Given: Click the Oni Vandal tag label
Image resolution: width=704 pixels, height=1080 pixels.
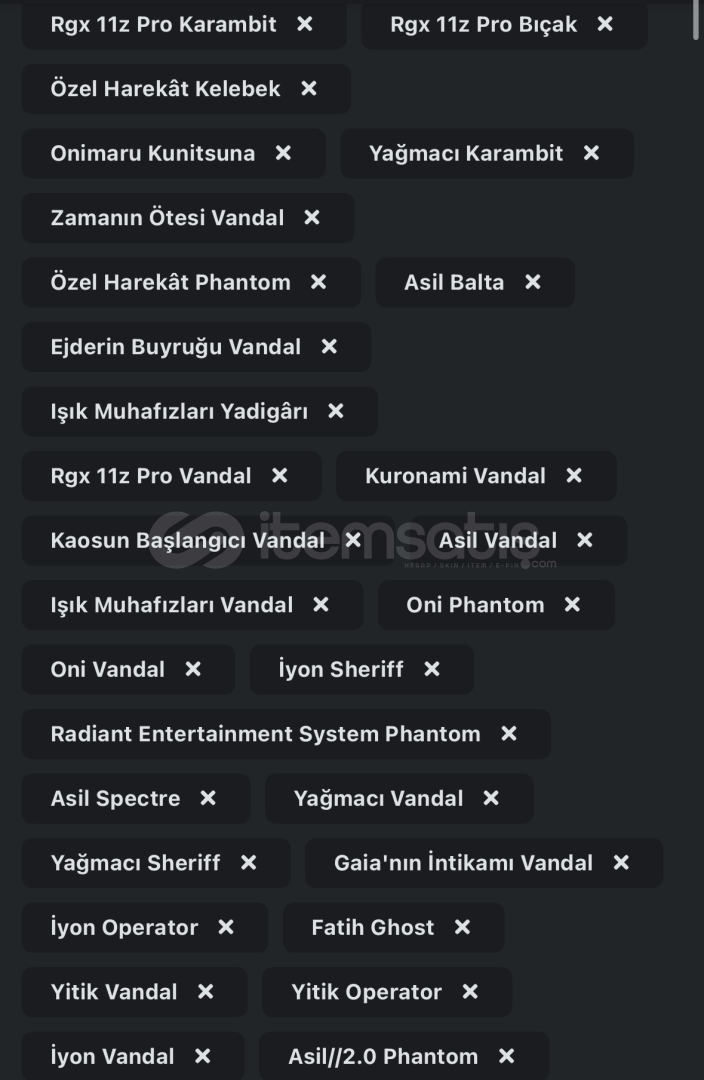Looking at the screenshot, I should click(107, 669).
